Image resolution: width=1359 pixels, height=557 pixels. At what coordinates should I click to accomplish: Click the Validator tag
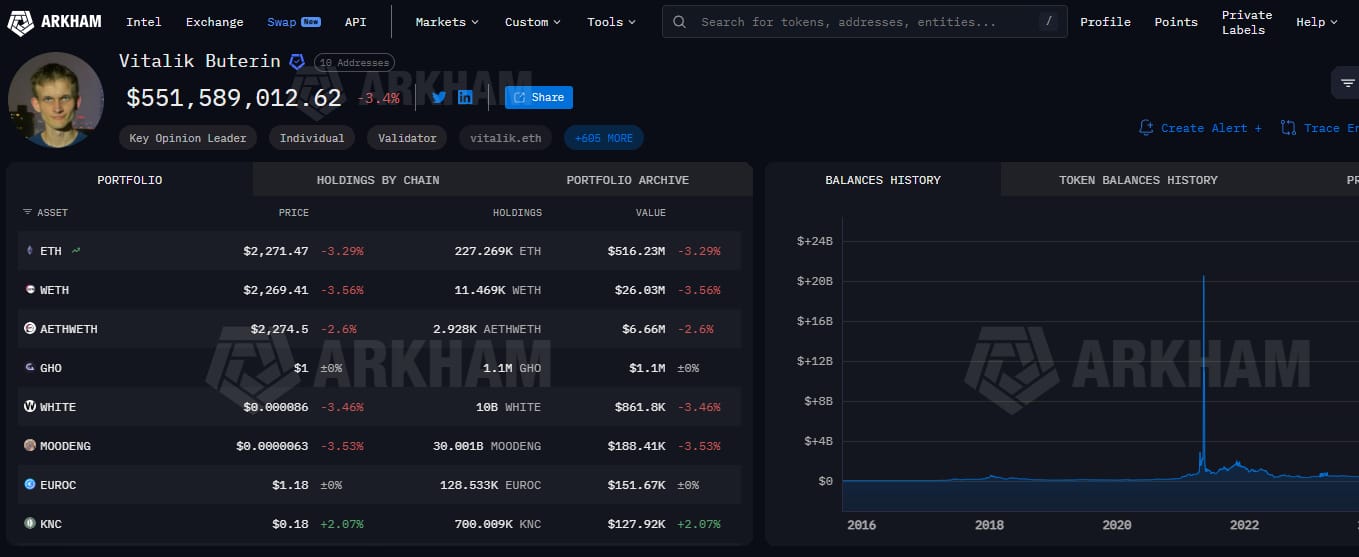click(407, 138)
